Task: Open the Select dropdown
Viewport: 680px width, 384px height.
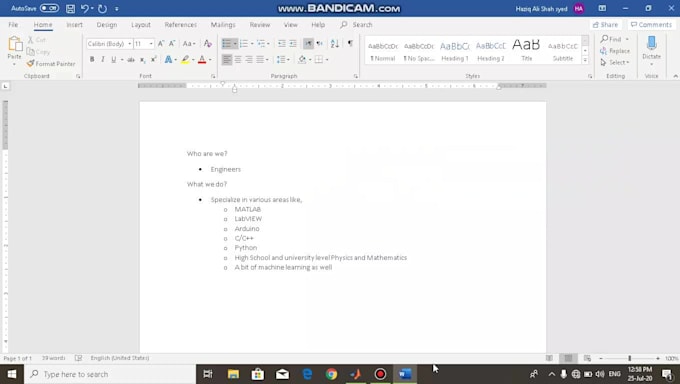Action: tap(615, 62)
